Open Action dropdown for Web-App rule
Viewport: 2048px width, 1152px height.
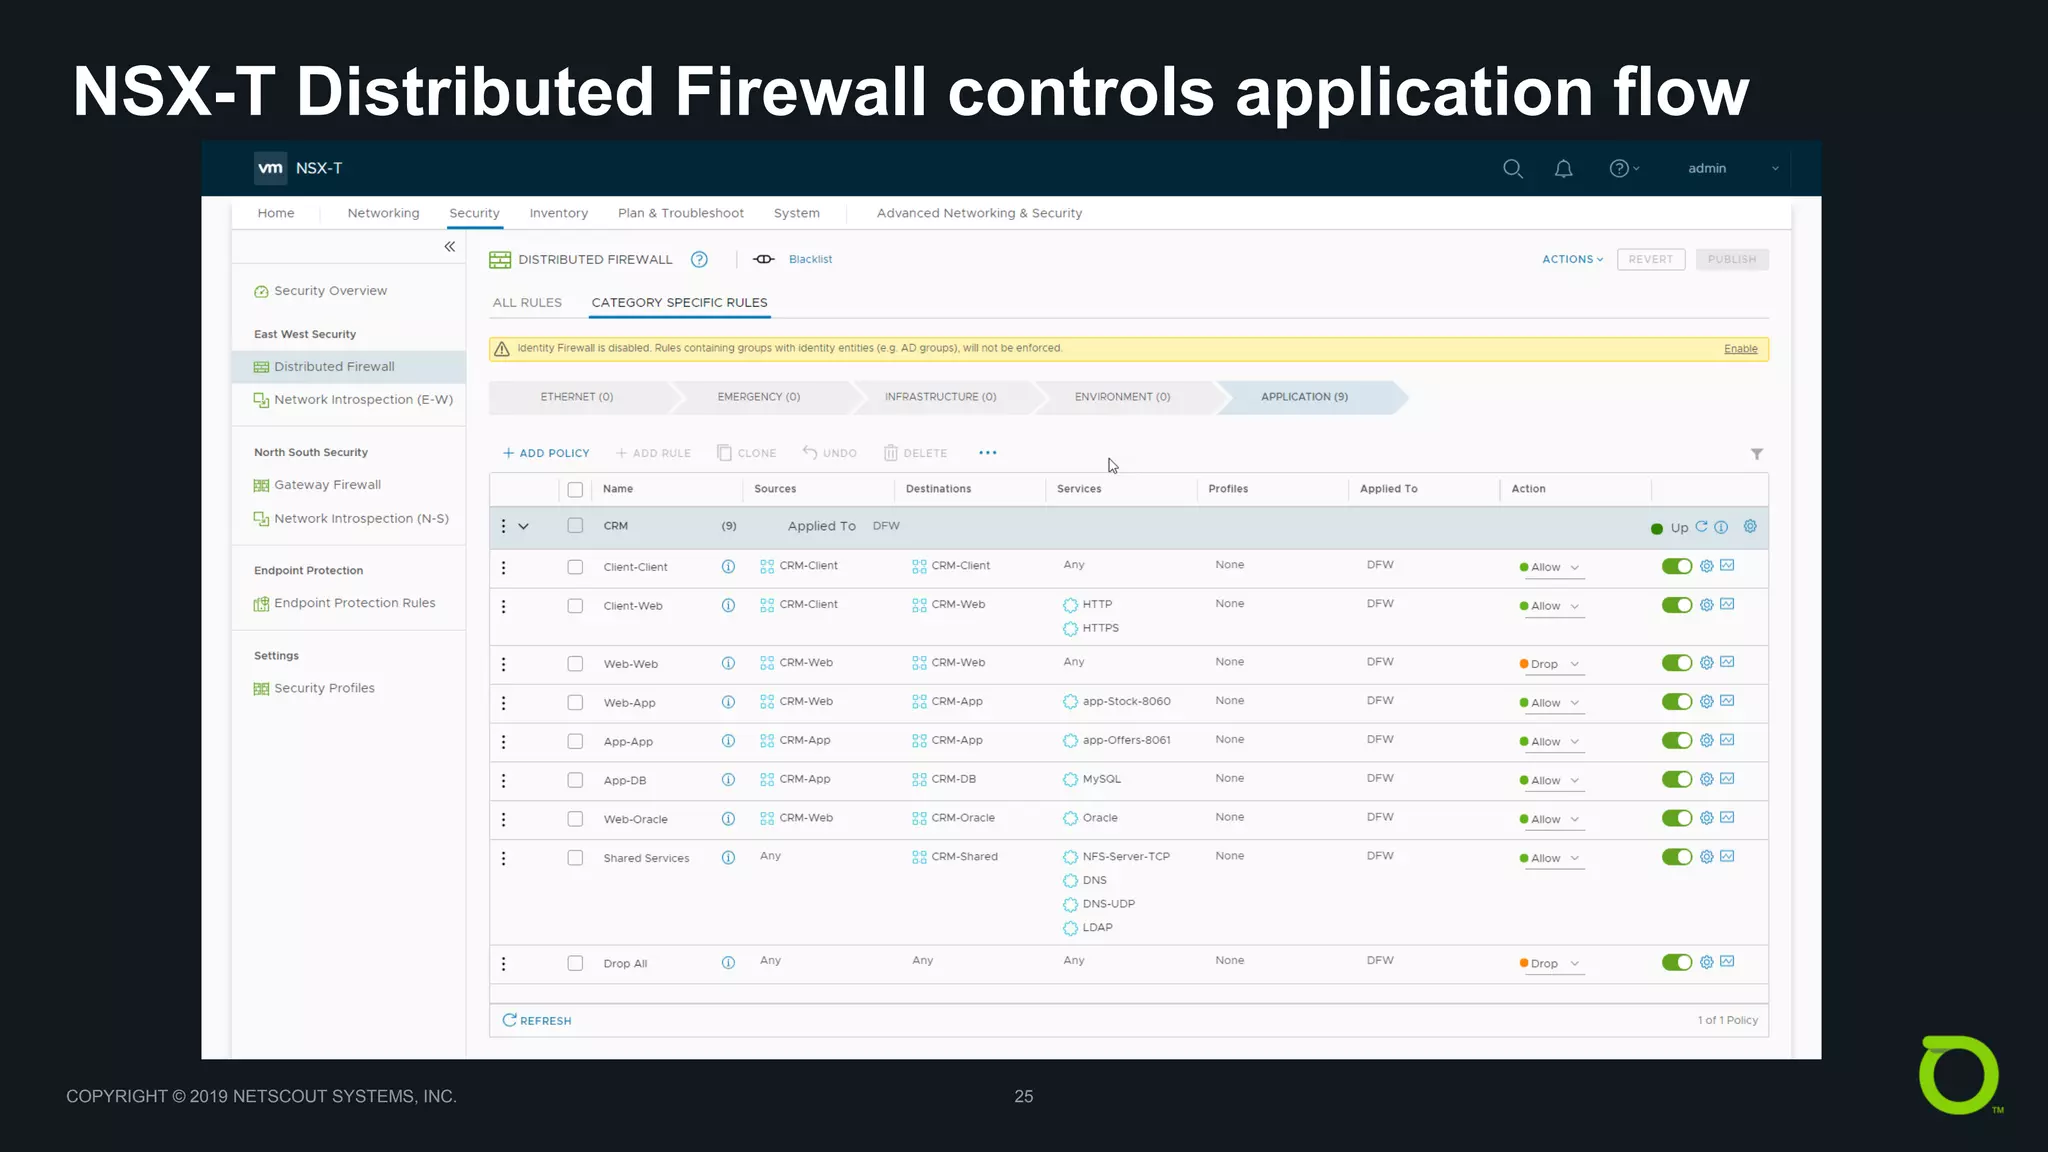click(1551, 704)
